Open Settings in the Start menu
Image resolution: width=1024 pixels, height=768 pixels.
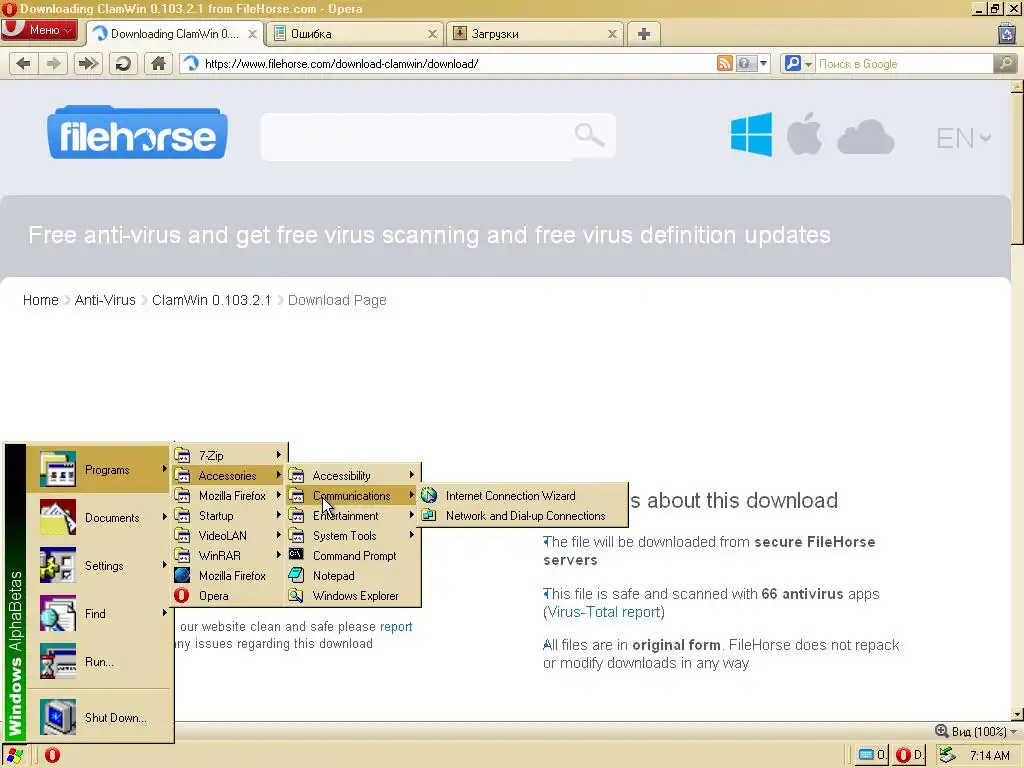(98, 566)
